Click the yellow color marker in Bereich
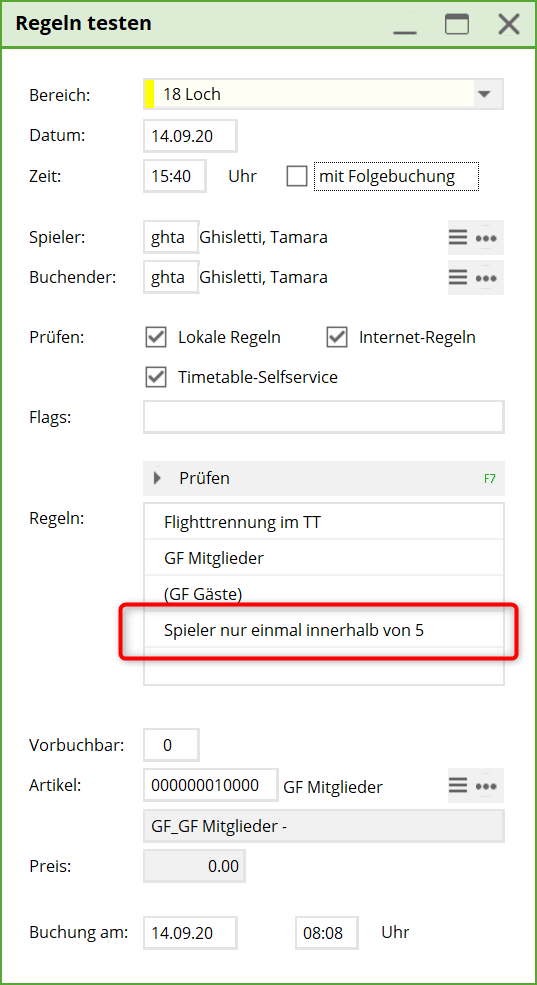Viewport: 537px width, 985px height. [x=149, y=94]
